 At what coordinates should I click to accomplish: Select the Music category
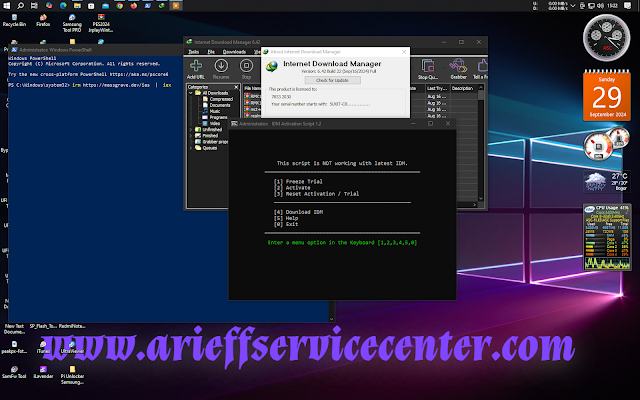(x=211, y=111)
